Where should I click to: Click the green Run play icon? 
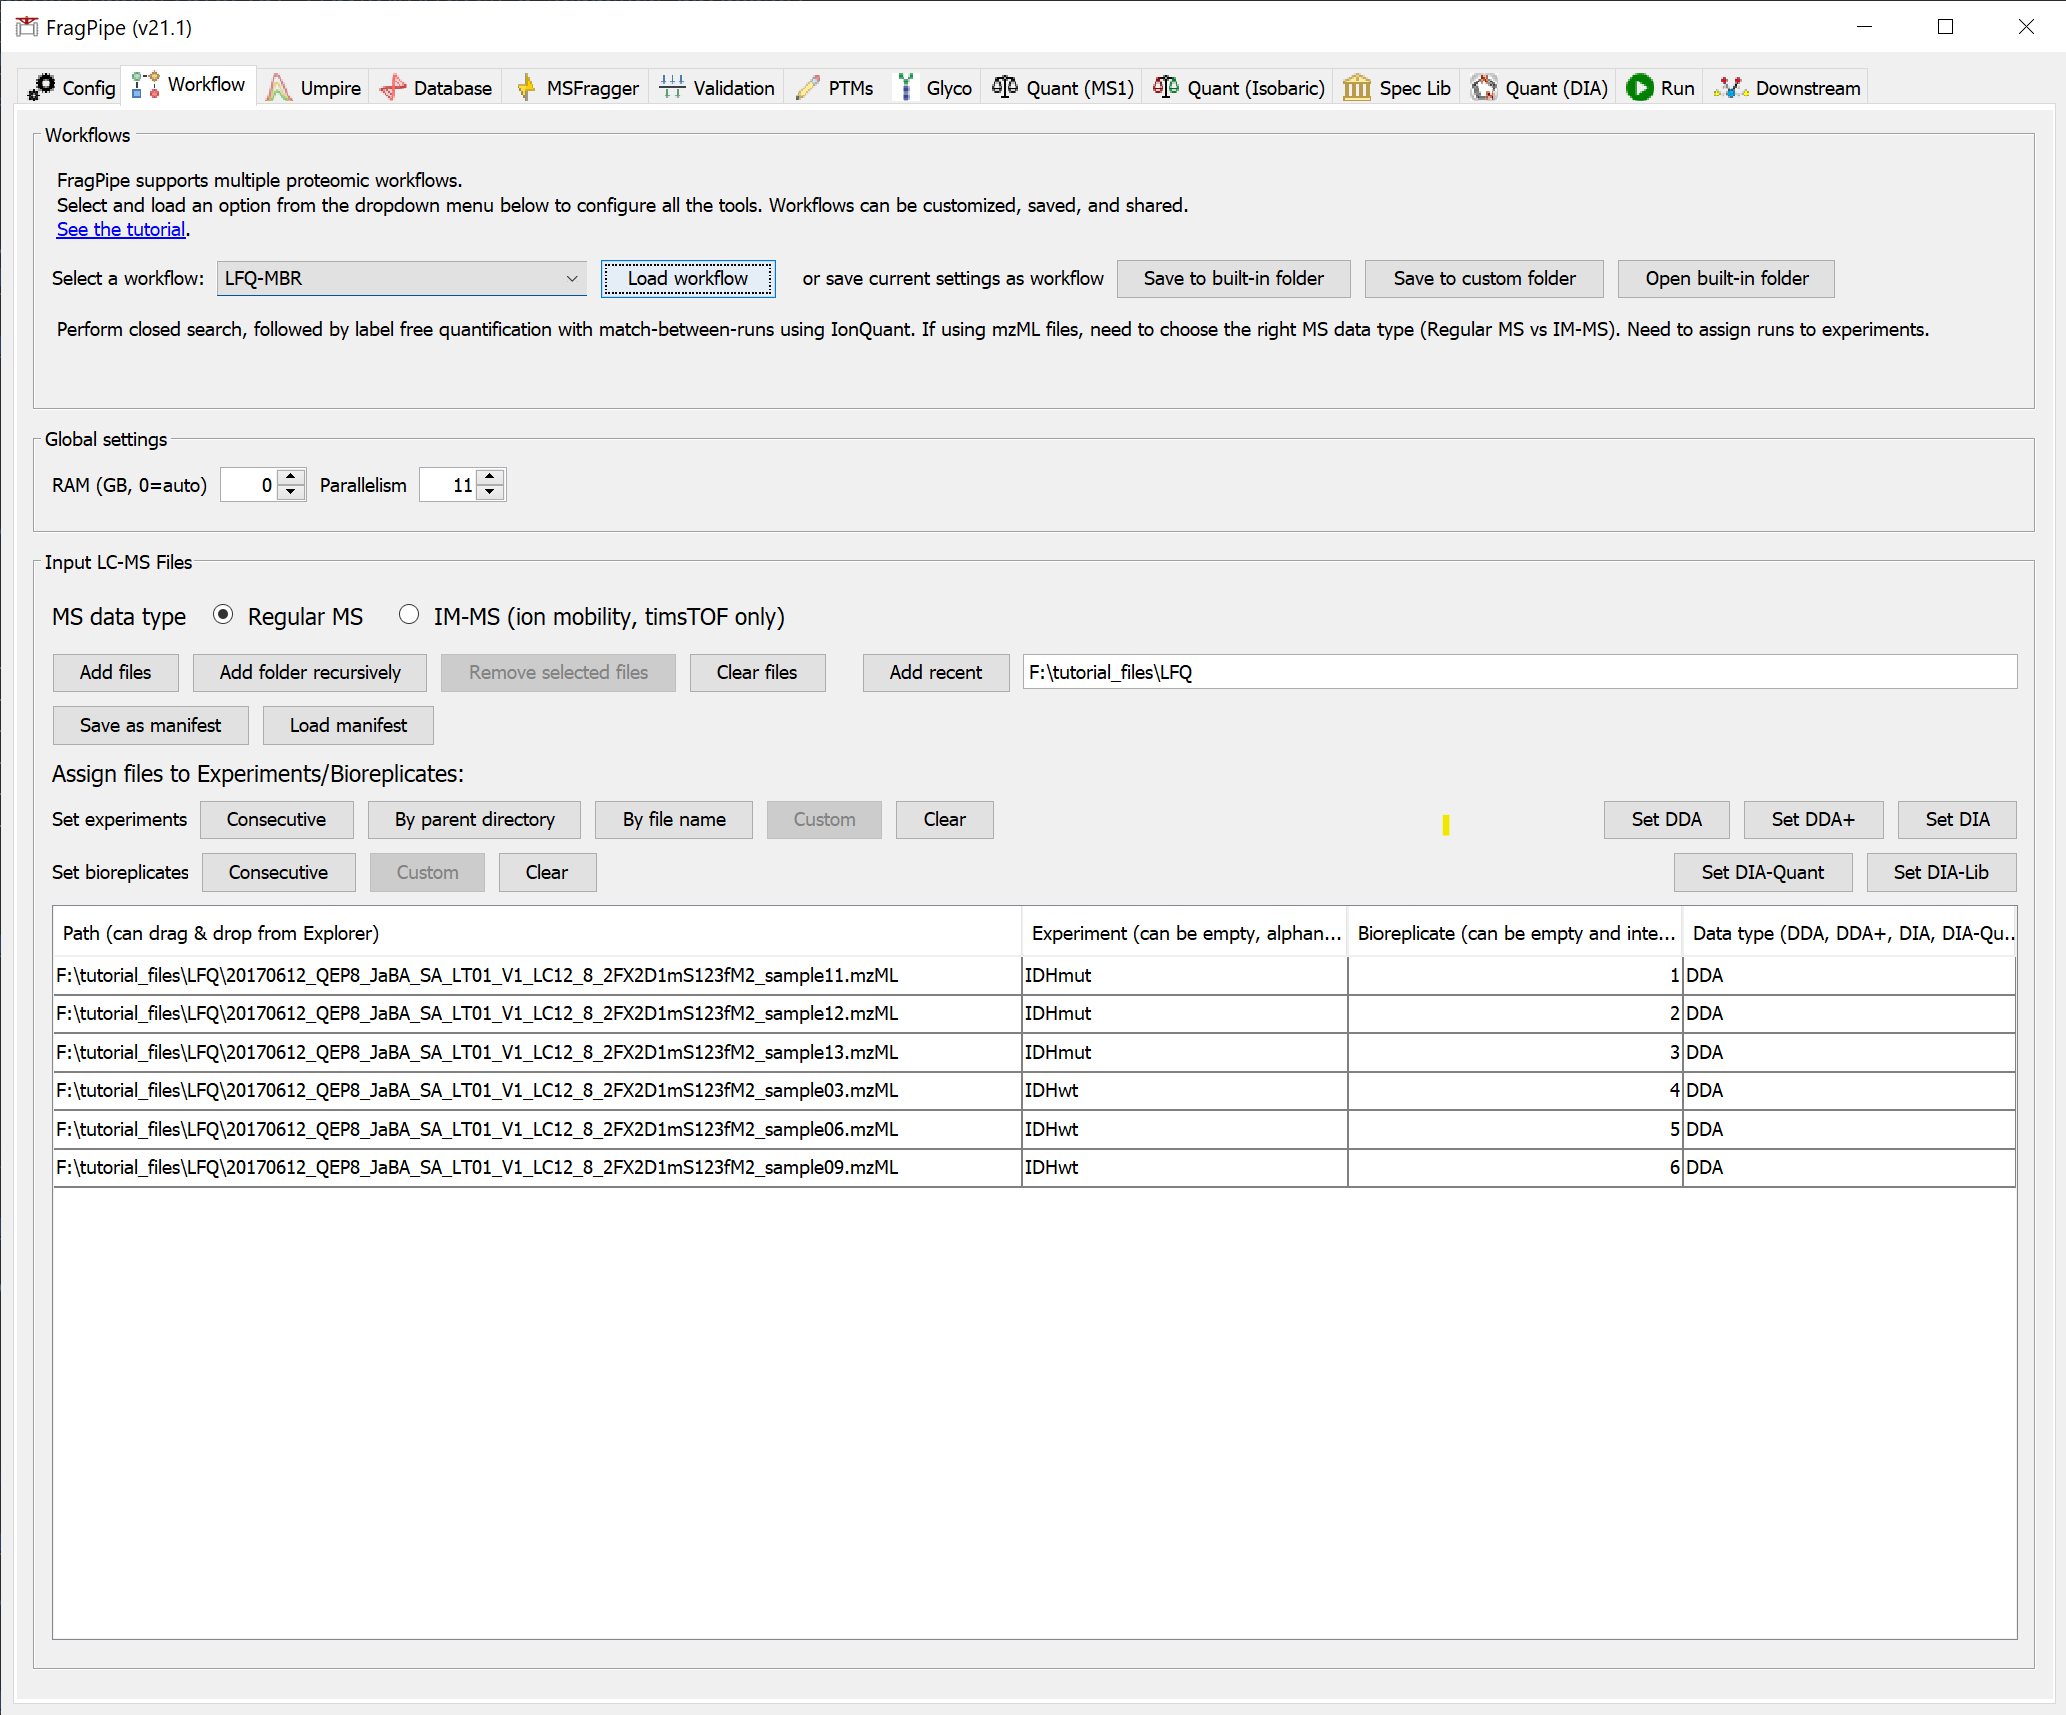click(x=1639, y=87)
